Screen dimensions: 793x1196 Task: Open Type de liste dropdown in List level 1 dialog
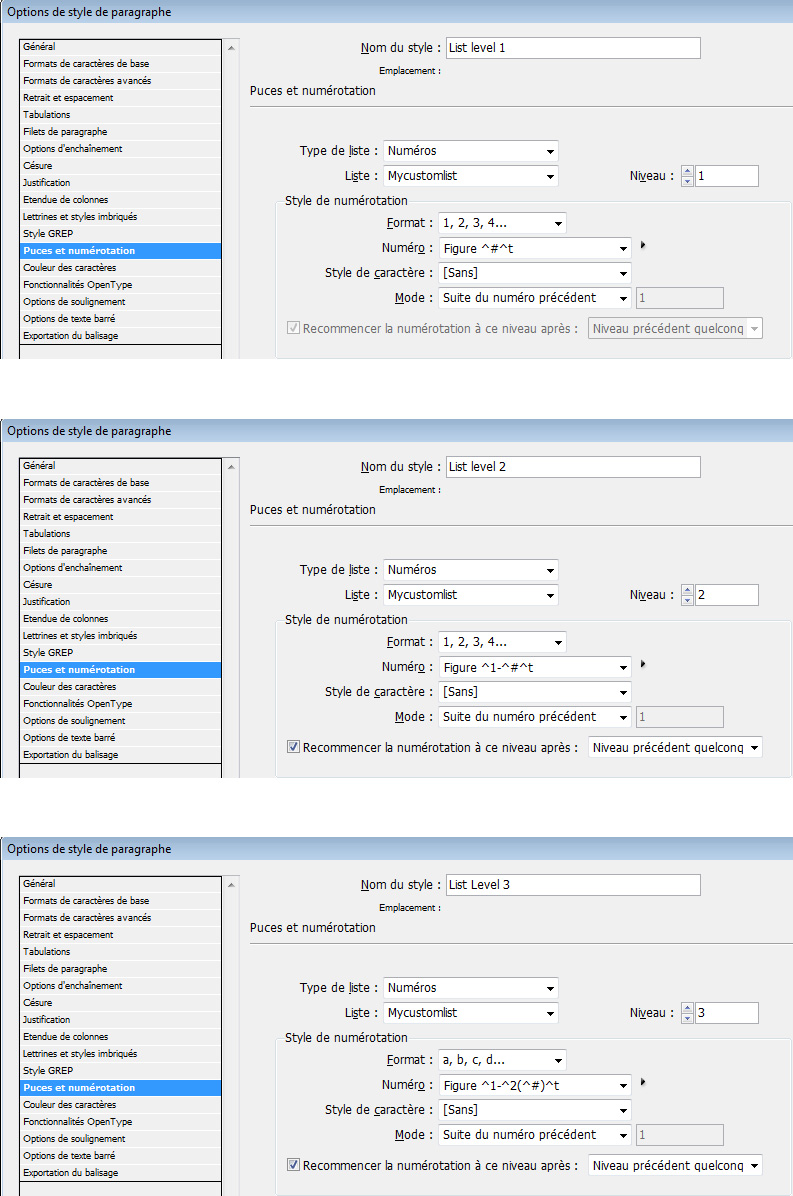click(470, 151)
